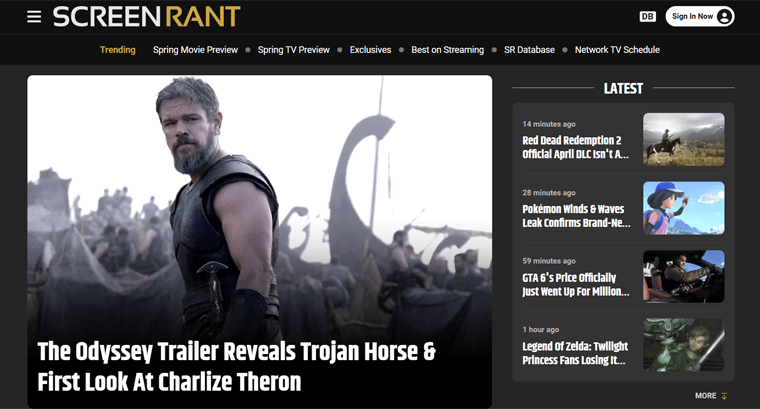The width and height of the screenshot is (760, 409).
Task: Open the hamburger navigation menu
Action: pyautogui.click(x=34, y=16)
